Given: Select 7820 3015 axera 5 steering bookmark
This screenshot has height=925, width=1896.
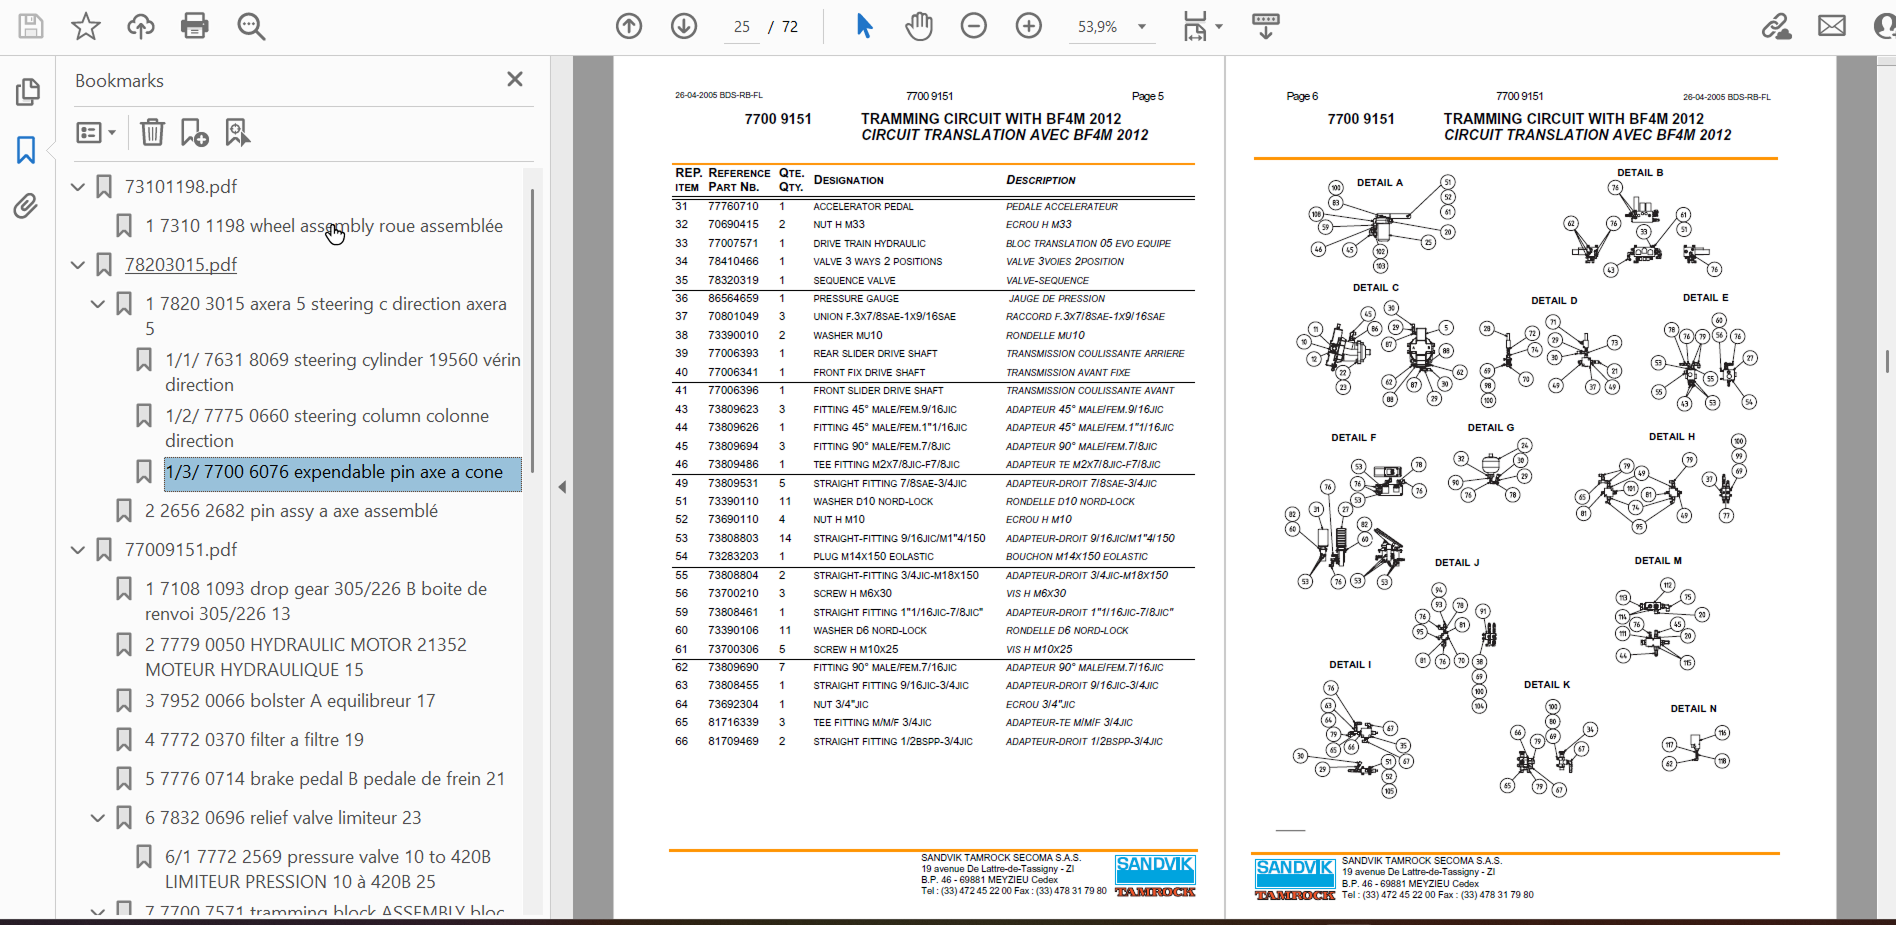Looking at the screenshot, I should [x=326, y=316].
